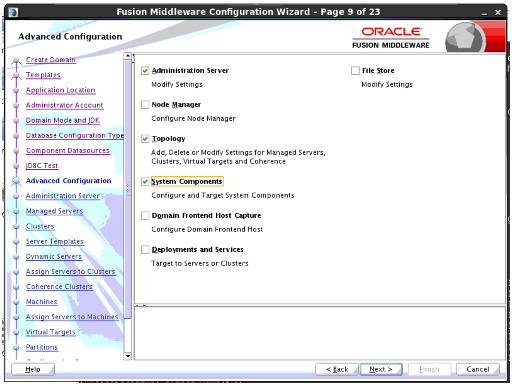The height and width of the screenshot is (384, 512).
Task: Click the Machines step bullet icon
Action: click(16, 302)
